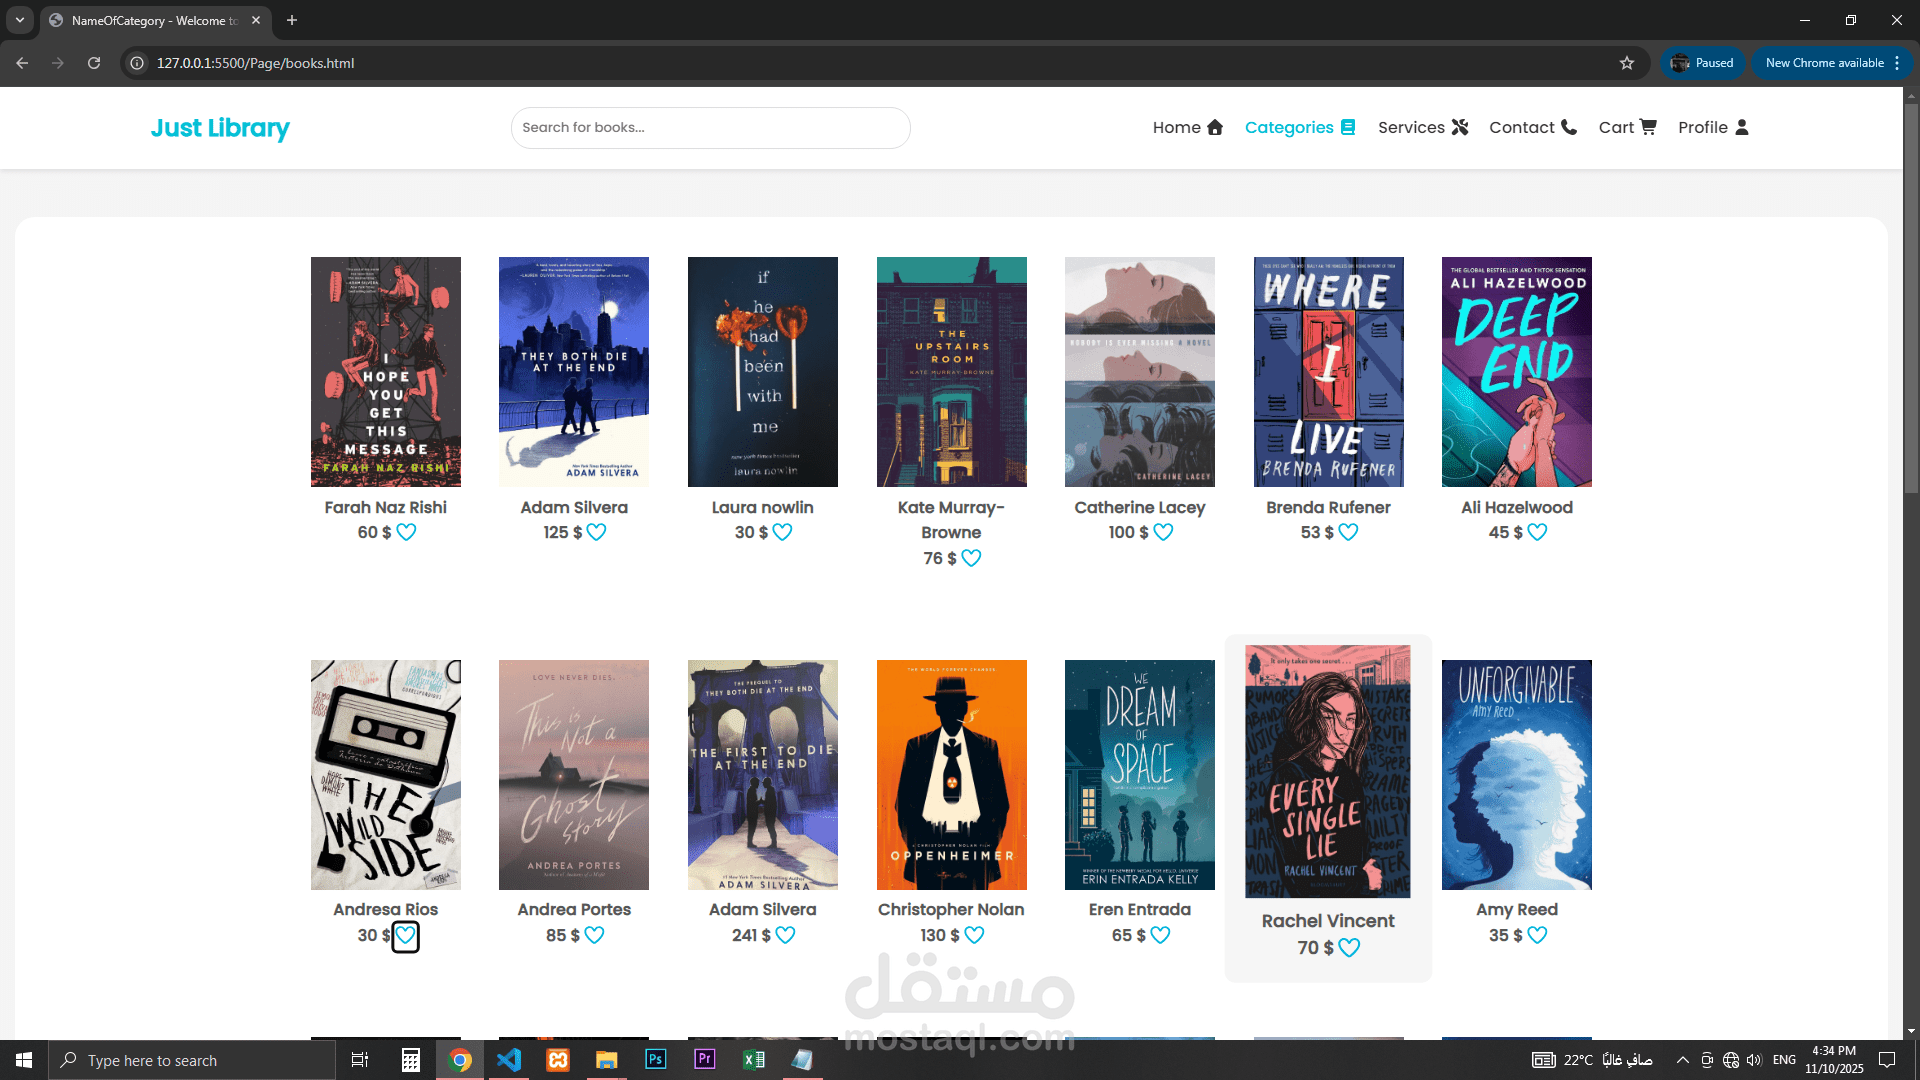1920x1080 pixels.
Task: Click the Rachel Vincent author name
Action: pos(1328,921)
